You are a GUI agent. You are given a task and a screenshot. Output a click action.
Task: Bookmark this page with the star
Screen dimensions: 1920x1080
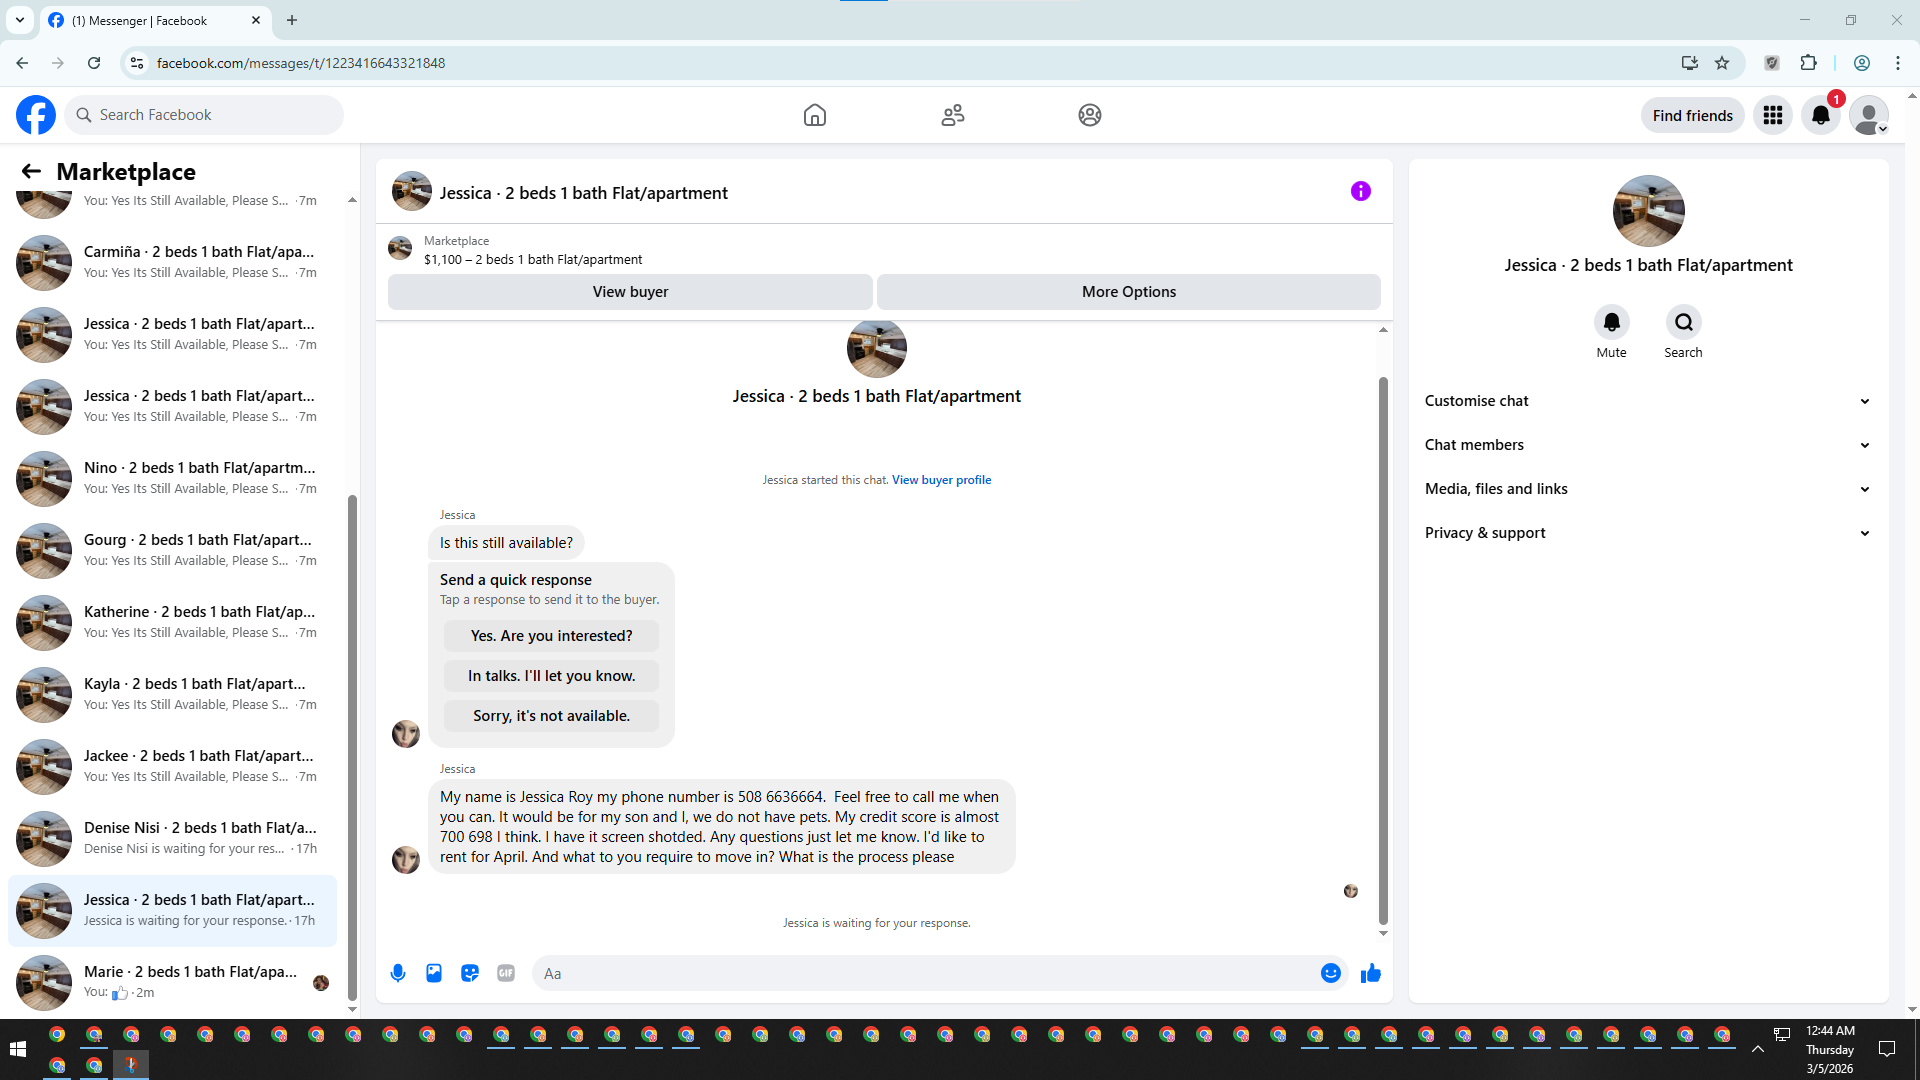click(1722, 63)
